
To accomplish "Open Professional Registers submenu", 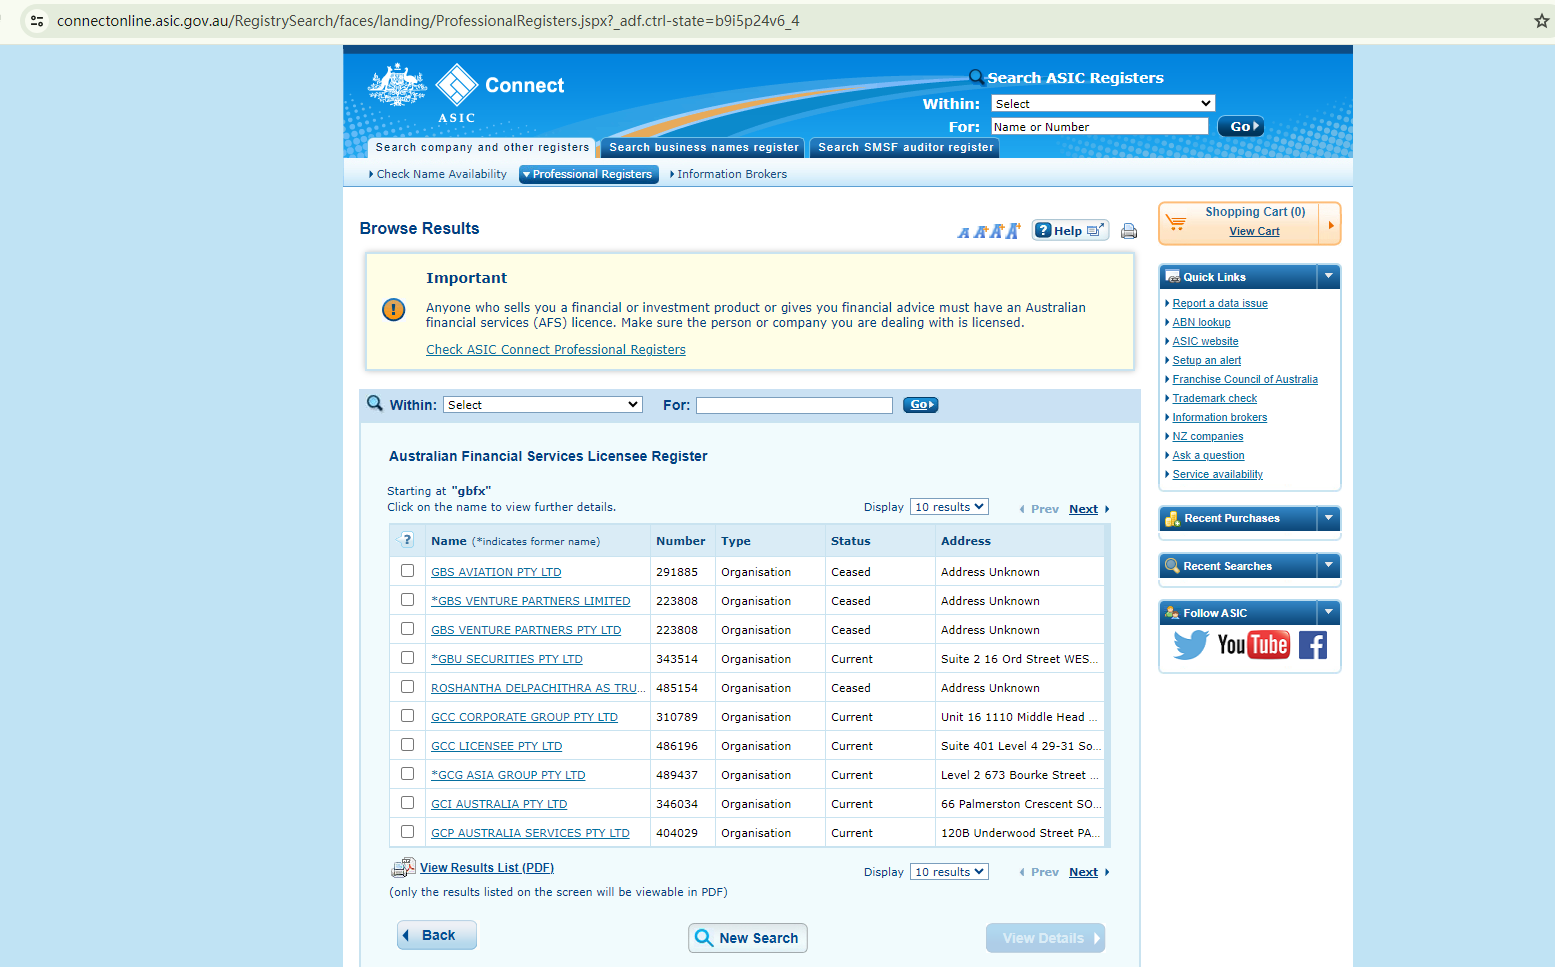I will [x=589, y=174].
